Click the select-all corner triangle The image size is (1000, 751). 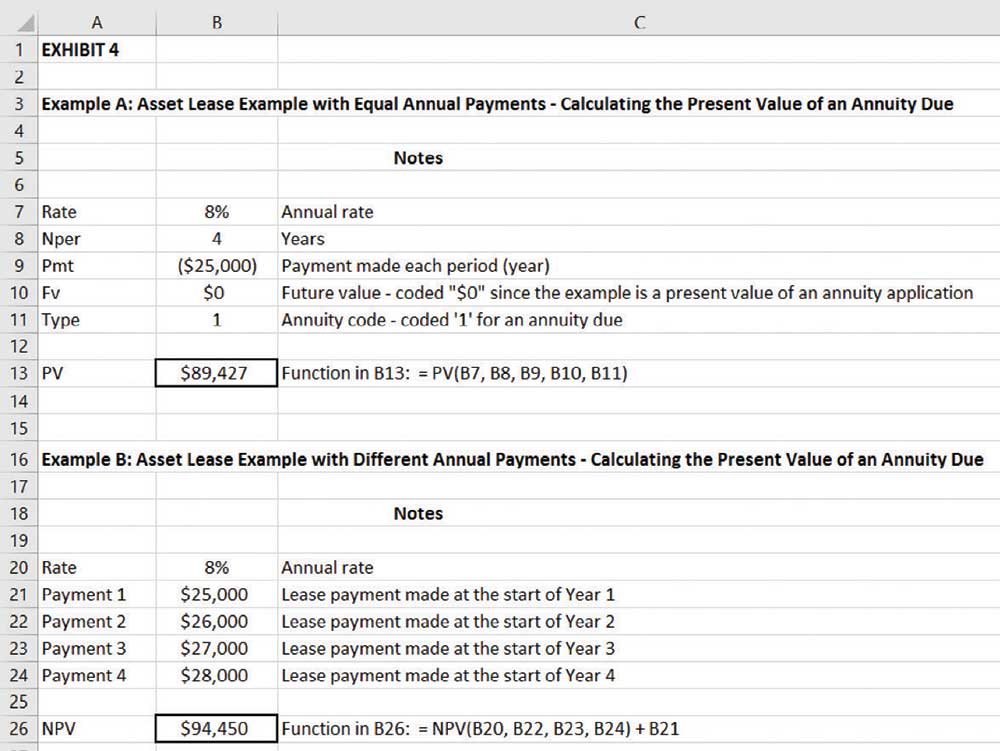25,24
